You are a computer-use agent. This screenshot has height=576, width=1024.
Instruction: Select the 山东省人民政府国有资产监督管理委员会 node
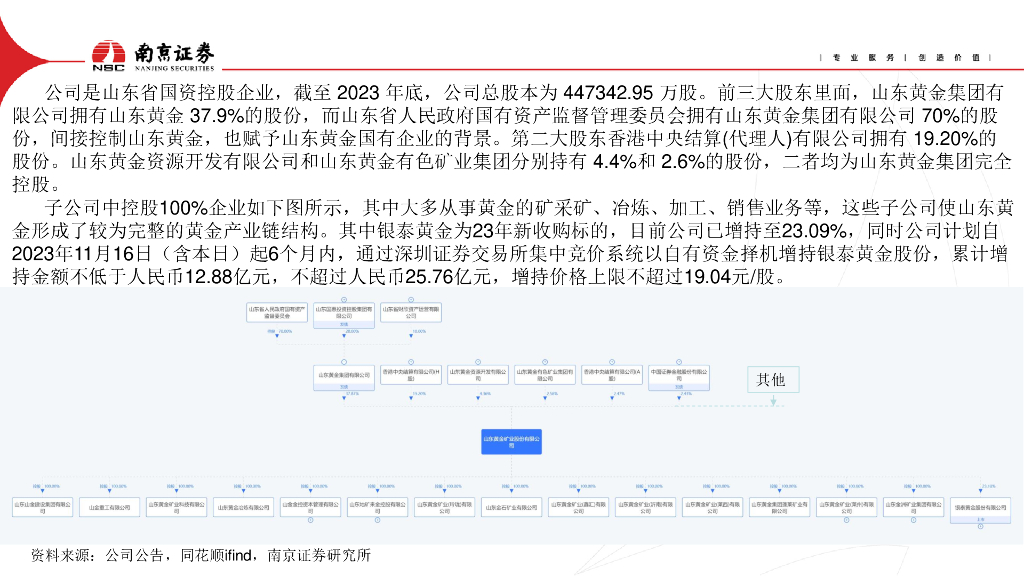[277, 313]
